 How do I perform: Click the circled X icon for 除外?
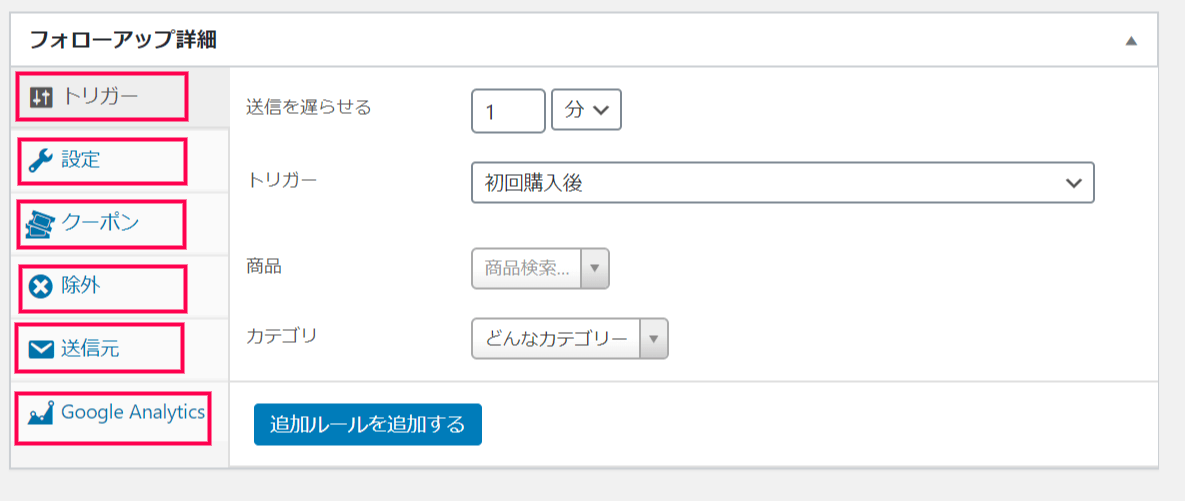point(40,287)
